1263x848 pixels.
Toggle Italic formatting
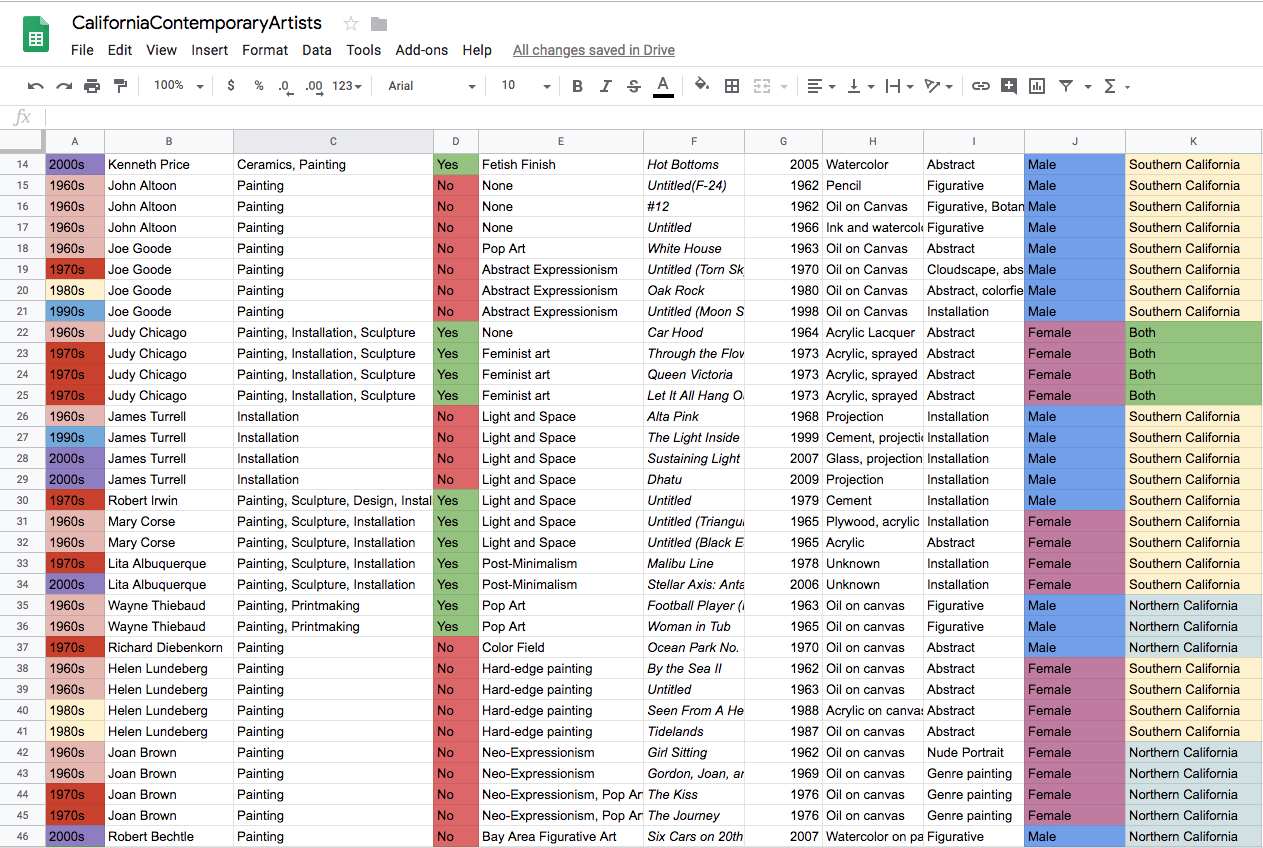(x=605, y=86)
